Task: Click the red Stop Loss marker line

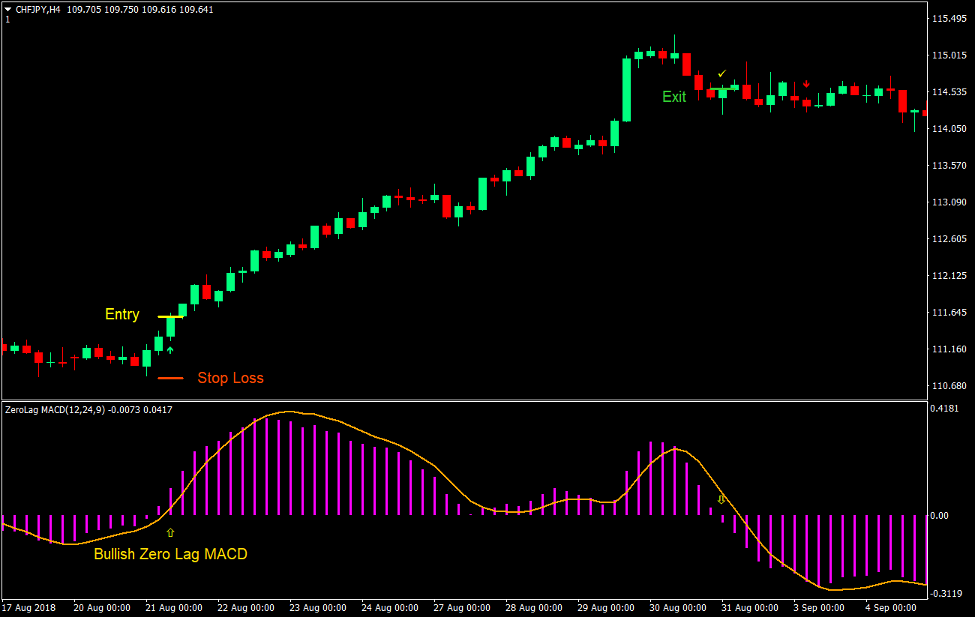Action: (170, 378)
